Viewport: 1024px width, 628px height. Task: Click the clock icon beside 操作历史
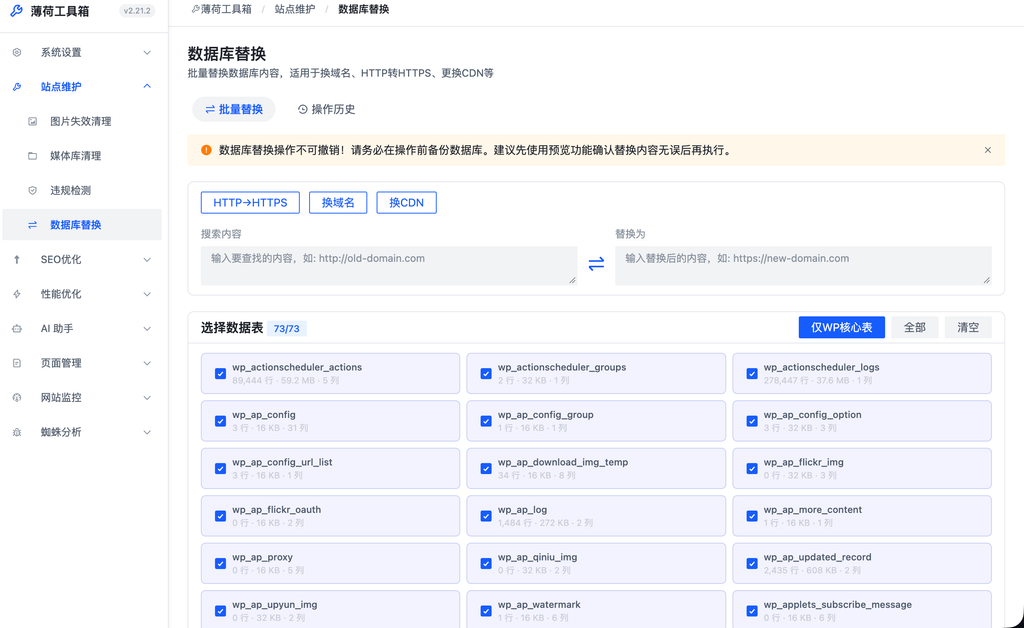[302, 110]
